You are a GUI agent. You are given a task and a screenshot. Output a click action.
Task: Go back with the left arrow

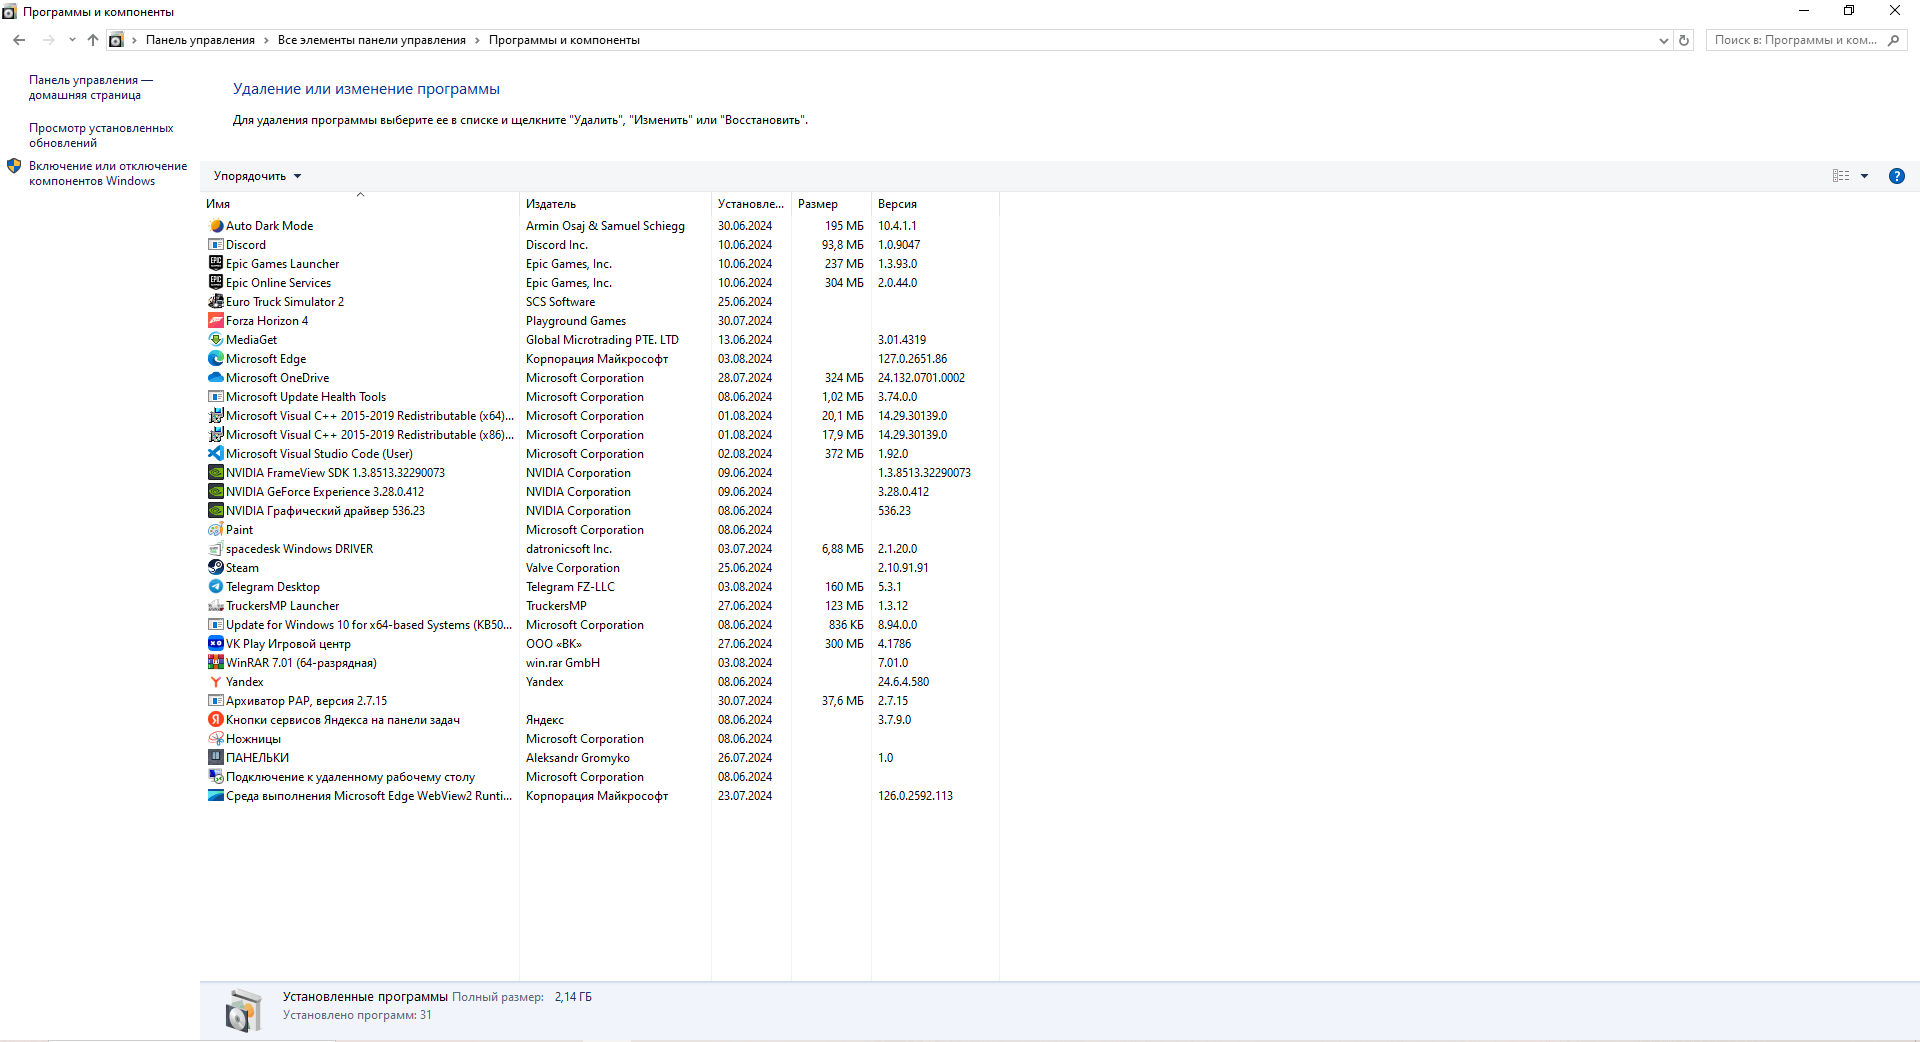click(x=19, y=40)
